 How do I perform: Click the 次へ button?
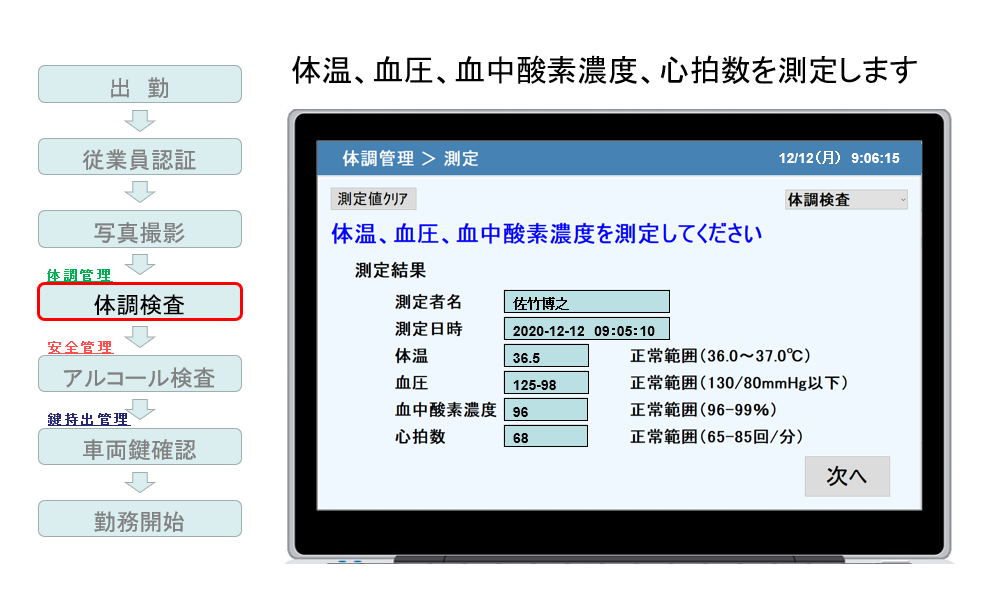click(847, 476)
